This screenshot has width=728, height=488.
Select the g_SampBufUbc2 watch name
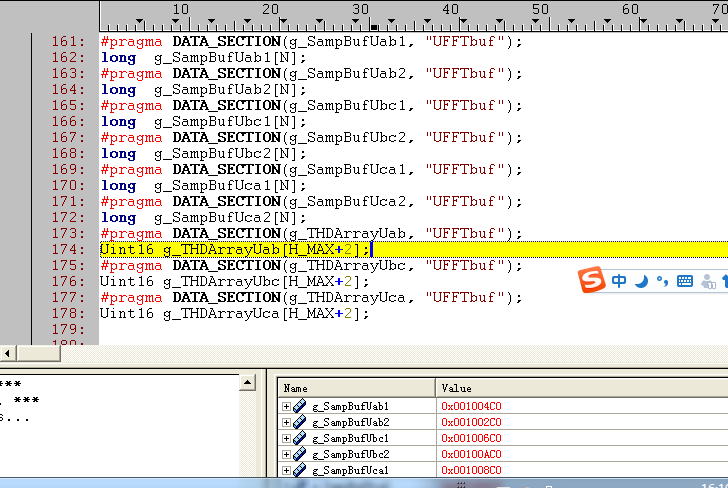point(351,454)
